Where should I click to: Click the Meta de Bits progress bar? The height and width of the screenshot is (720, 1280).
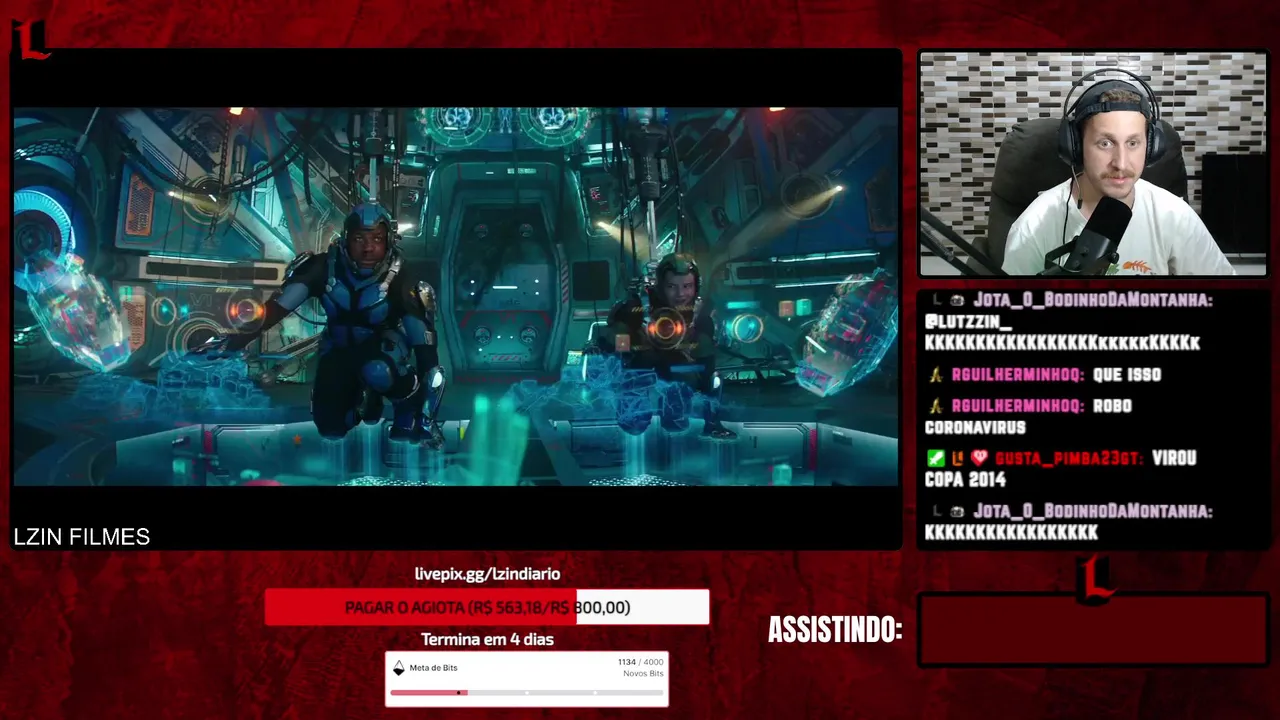tap(527, 692)
